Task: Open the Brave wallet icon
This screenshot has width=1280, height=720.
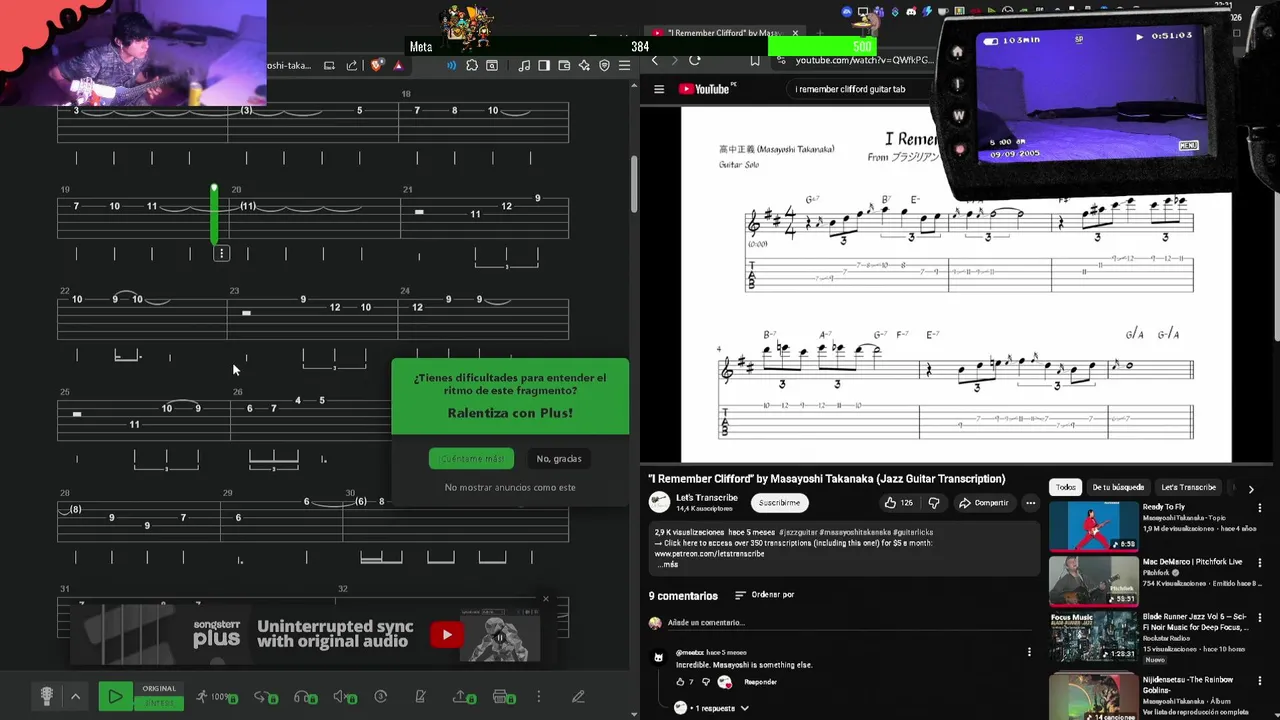Action: click(x=564, y=65)
